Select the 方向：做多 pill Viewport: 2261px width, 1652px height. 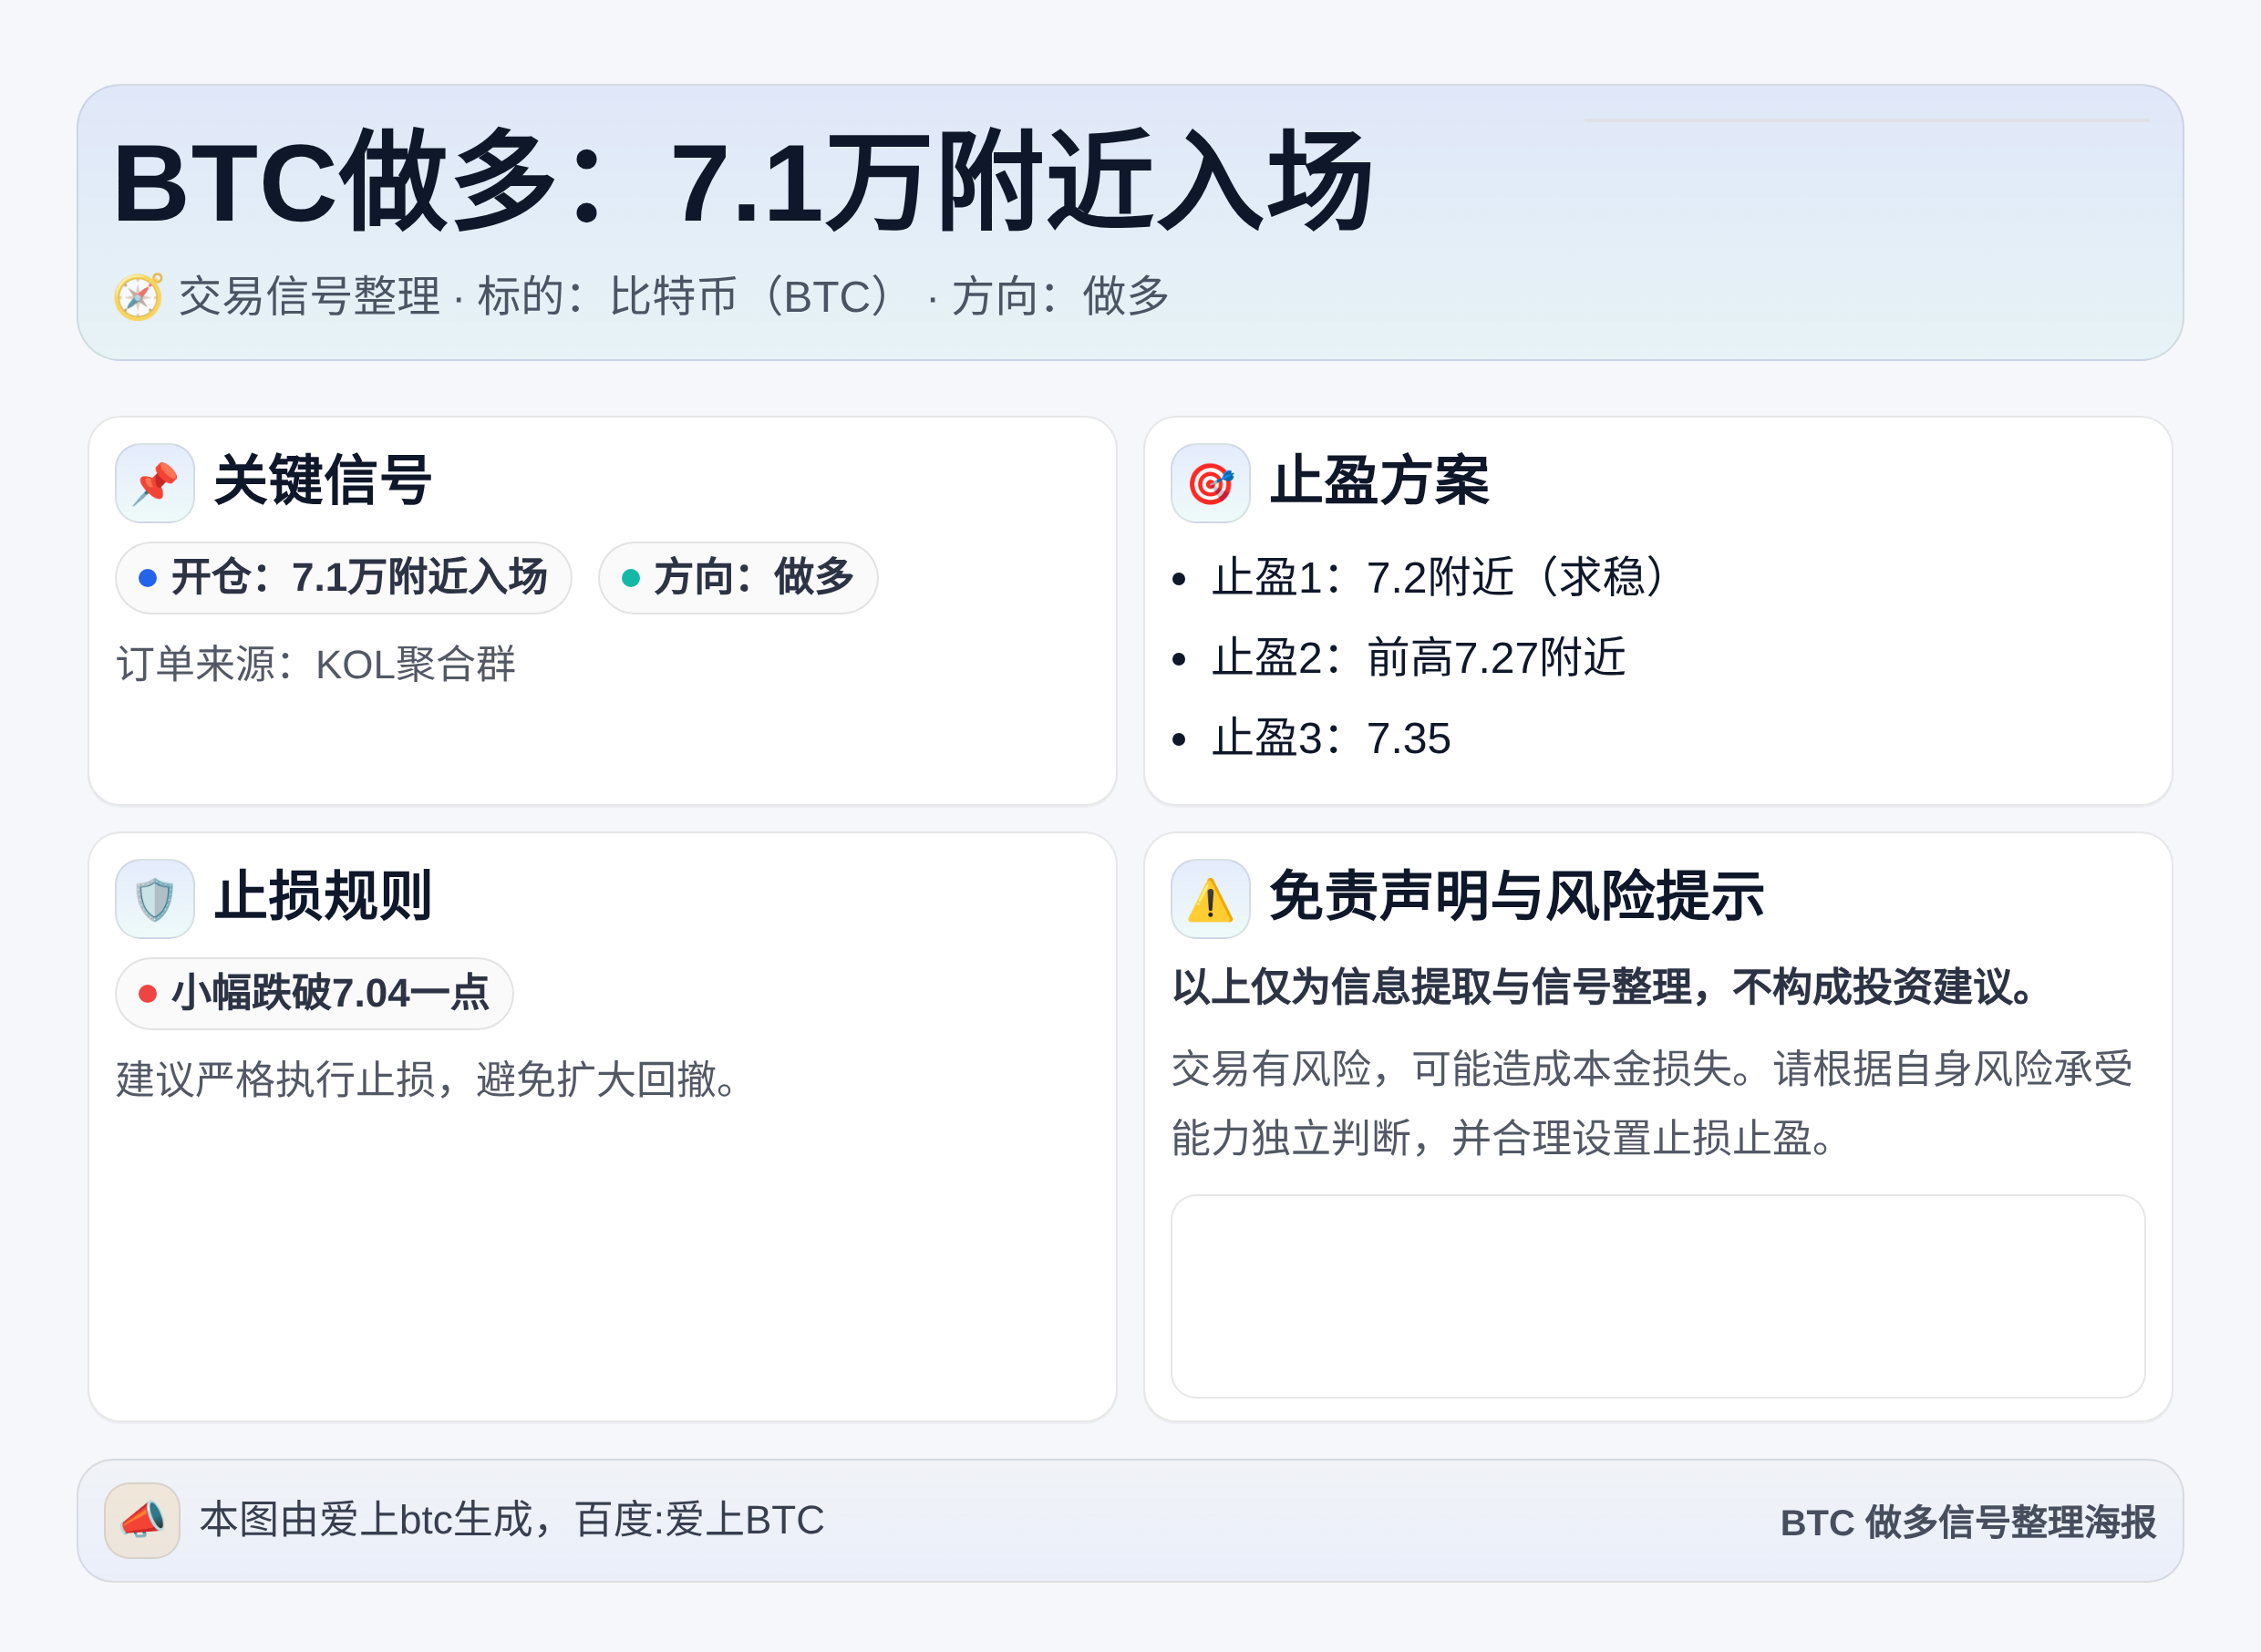pos(738,578)
